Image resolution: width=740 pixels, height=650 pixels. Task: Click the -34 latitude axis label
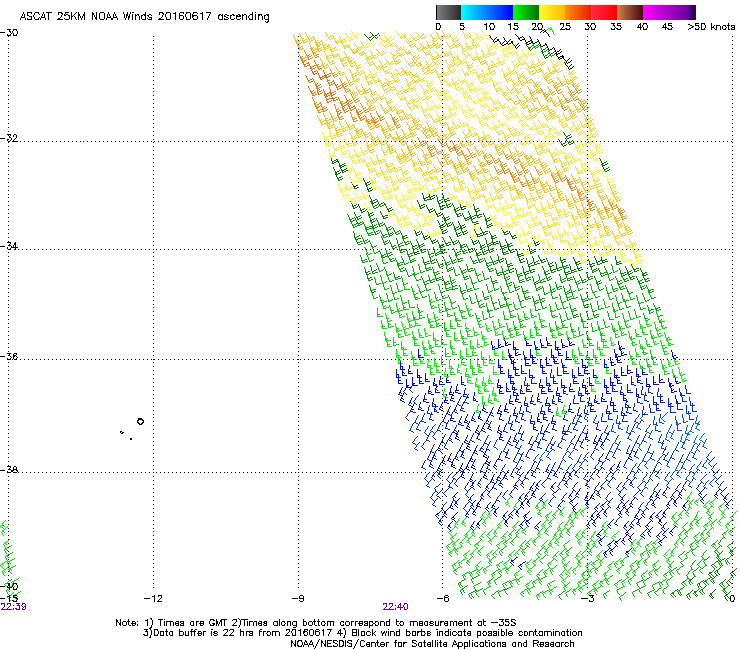[x=9, y=246]
